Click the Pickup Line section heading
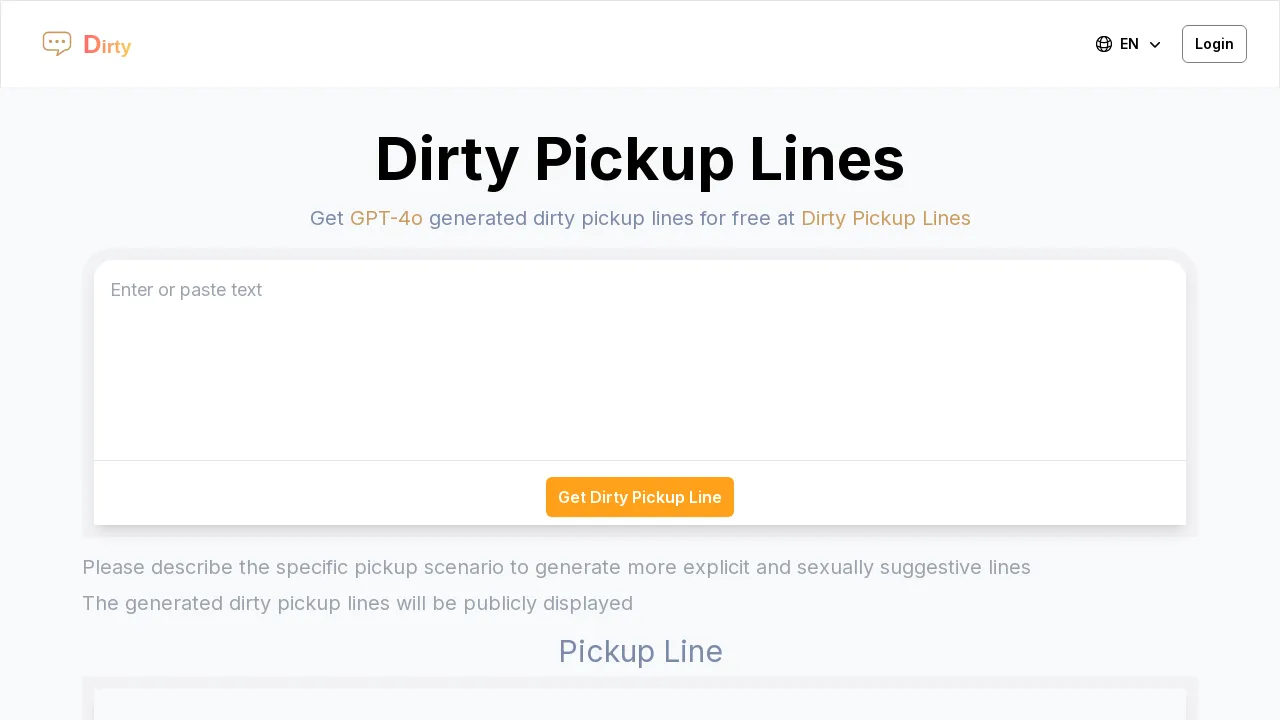1280x720 pixels. pyautogui.click(x=640, y=651)
